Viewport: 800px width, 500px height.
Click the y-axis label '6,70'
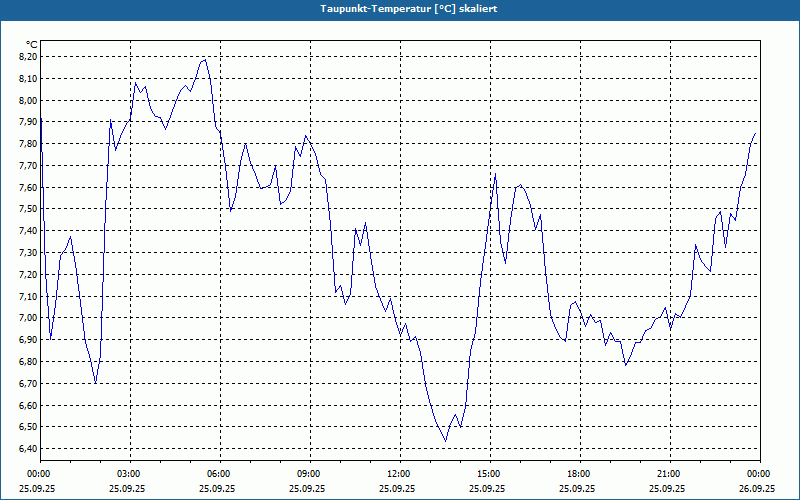coord(29,384)
